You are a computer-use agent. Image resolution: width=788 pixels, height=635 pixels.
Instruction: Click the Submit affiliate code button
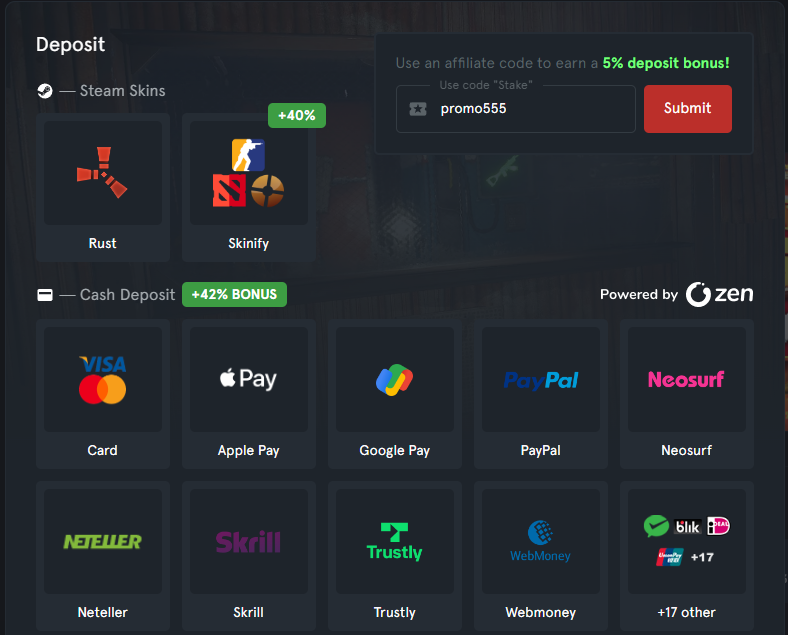pos(687,109)
